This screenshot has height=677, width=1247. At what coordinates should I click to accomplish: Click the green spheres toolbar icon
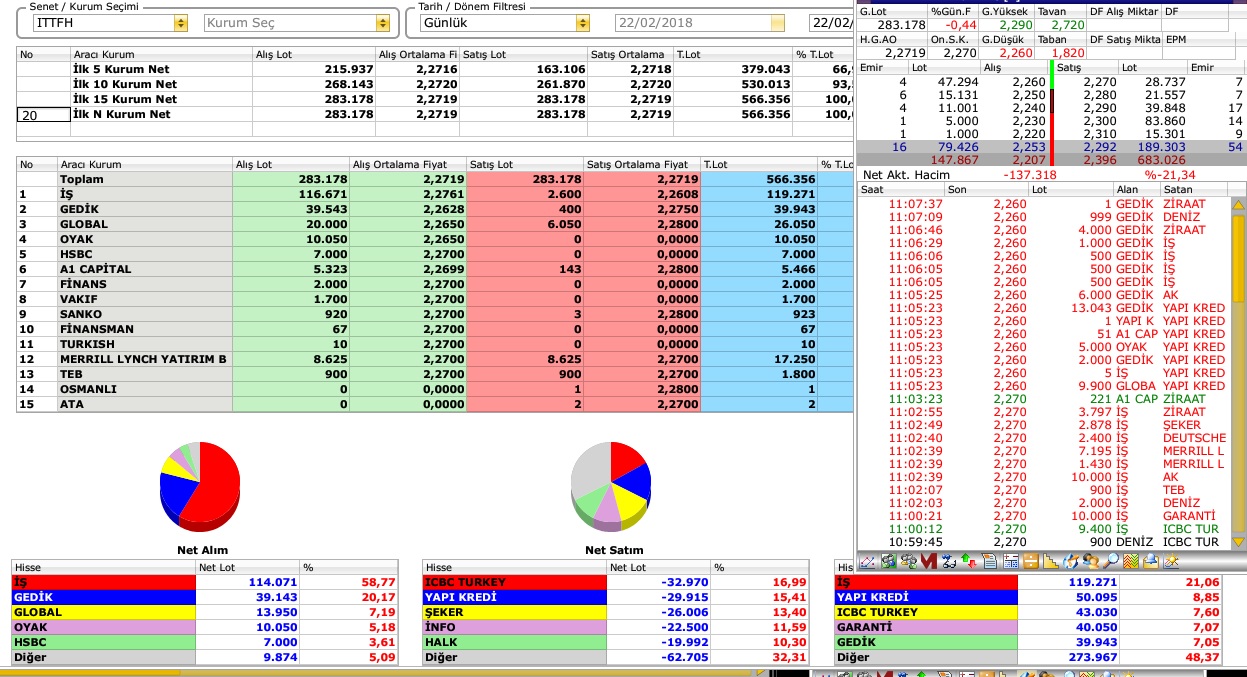pyautogui.click(x=888, y=562)
